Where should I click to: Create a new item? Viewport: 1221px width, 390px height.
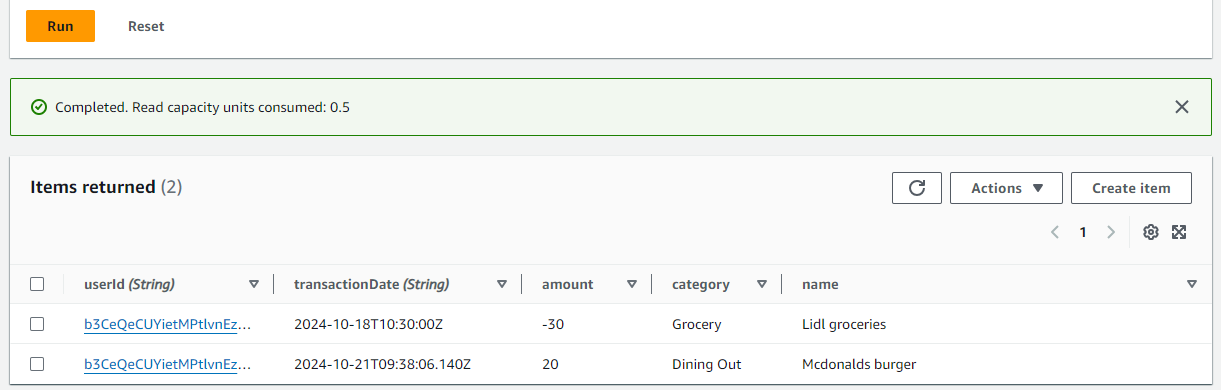[x=1132, y=188]
